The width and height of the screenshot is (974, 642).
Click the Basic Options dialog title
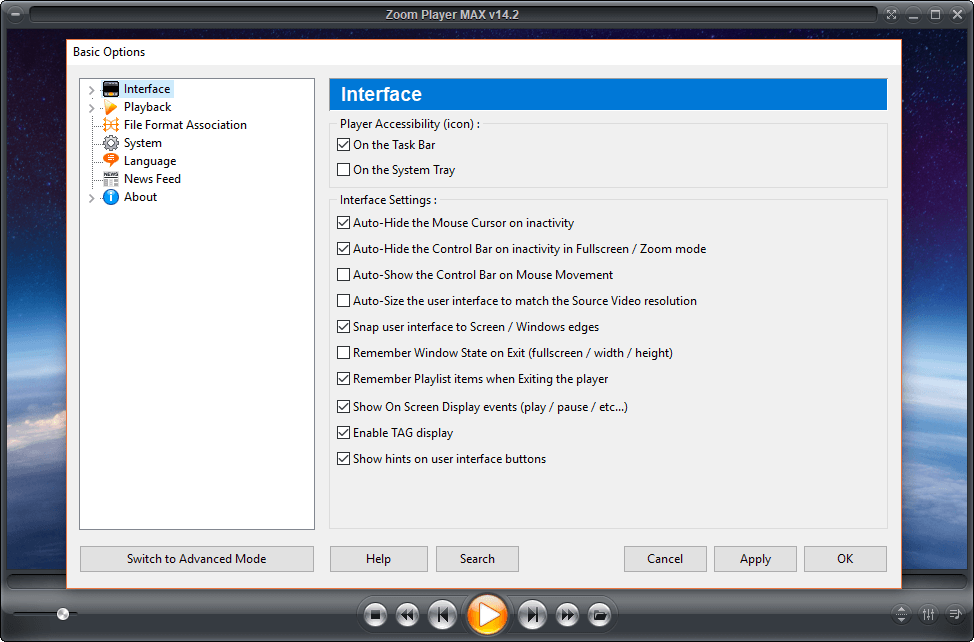point(109,52)
